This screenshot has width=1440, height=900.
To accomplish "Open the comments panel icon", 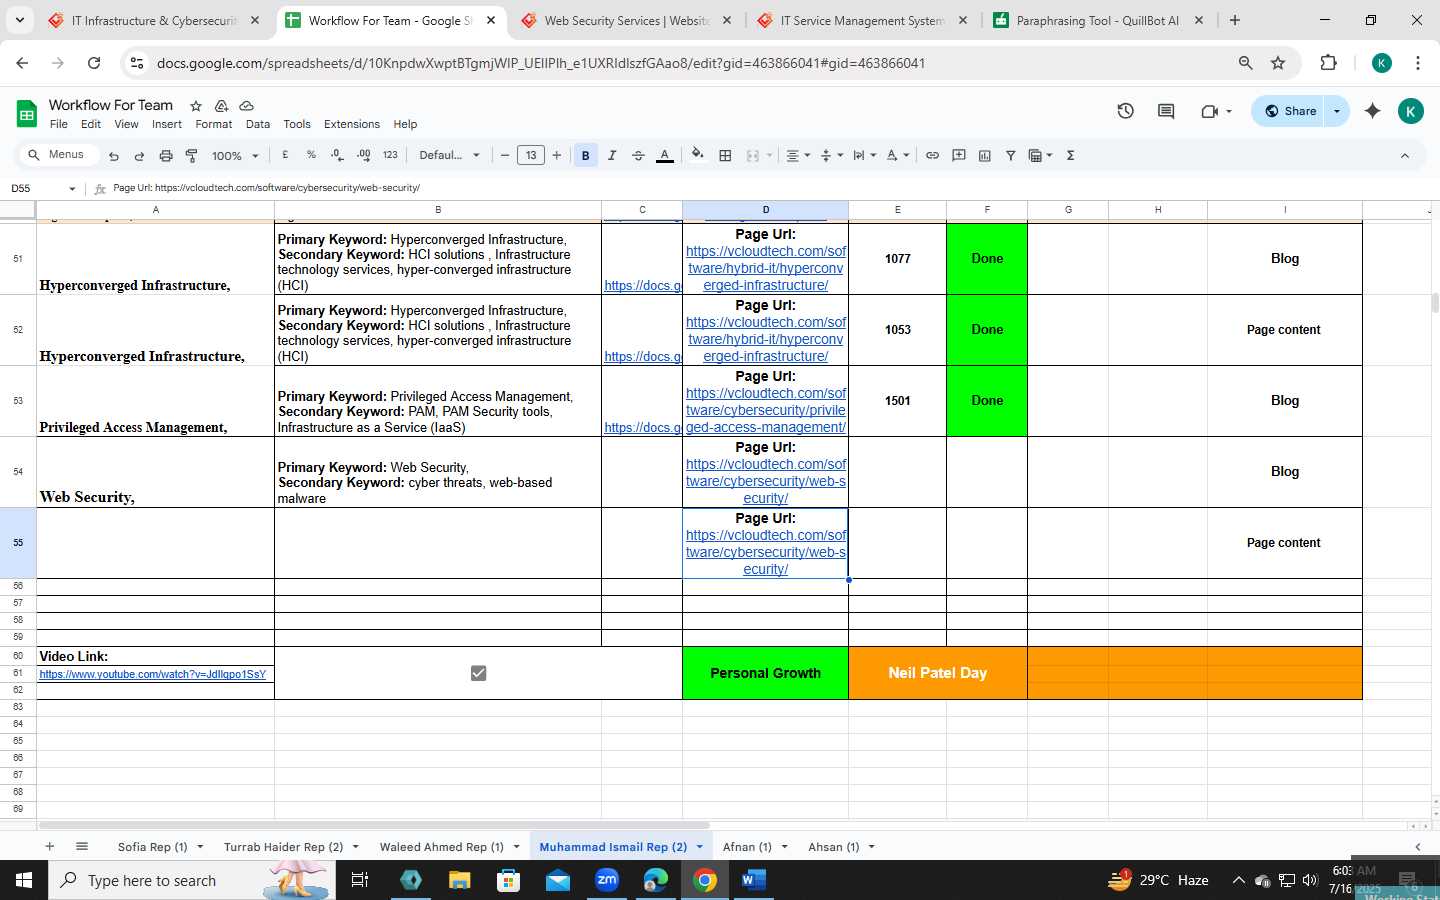I will click(1166, 111).
